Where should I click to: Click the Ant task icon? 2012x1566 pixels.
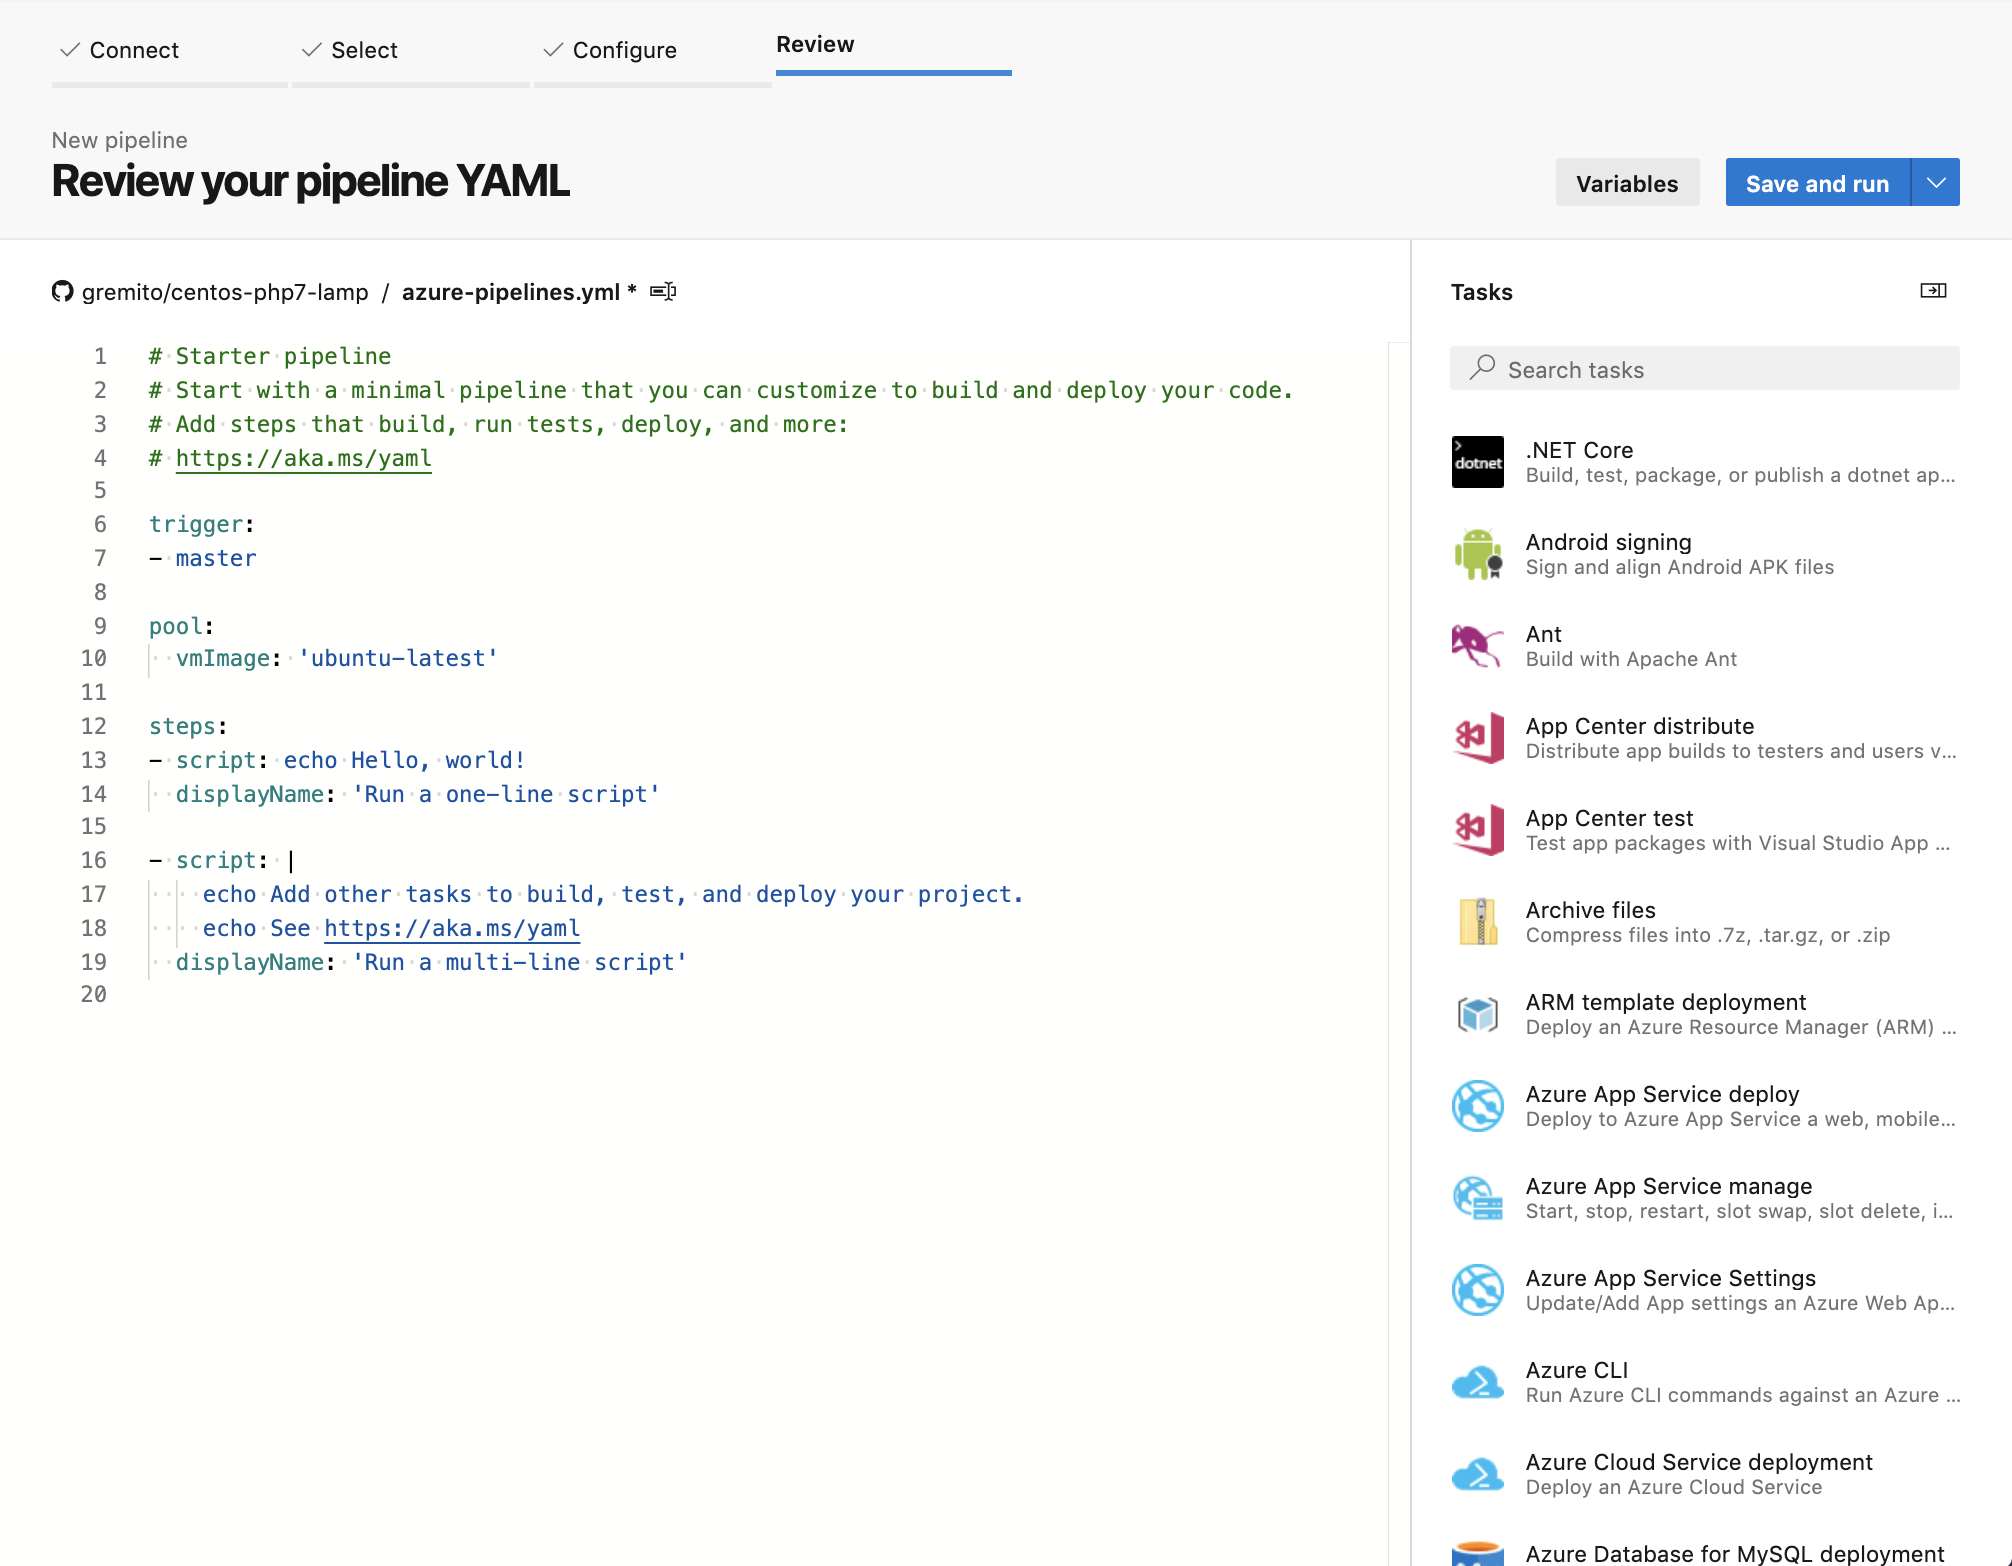[x=1477, y=646]
